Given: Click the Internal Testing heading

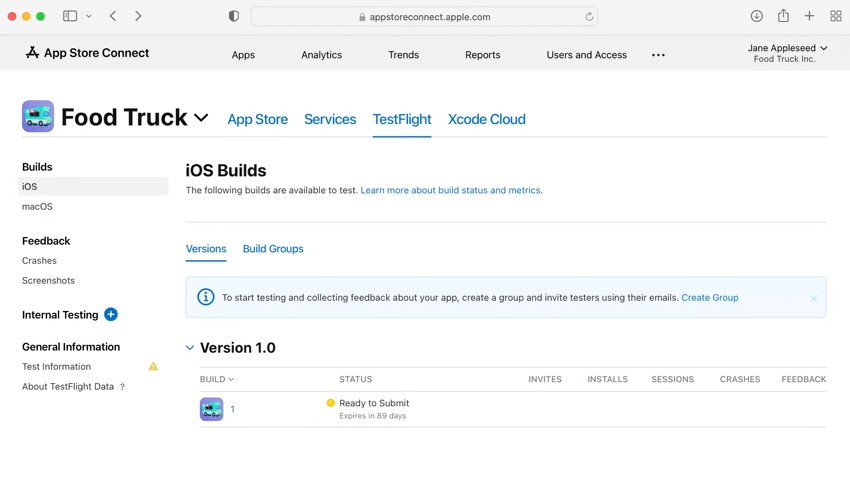Looking at the screenshot, I should pos(60,315).
